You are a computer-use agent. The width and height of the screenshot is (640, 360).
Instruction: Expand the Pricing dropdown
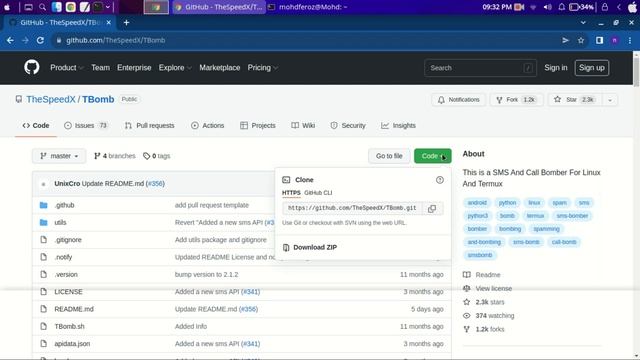click(x=262, y=68)
